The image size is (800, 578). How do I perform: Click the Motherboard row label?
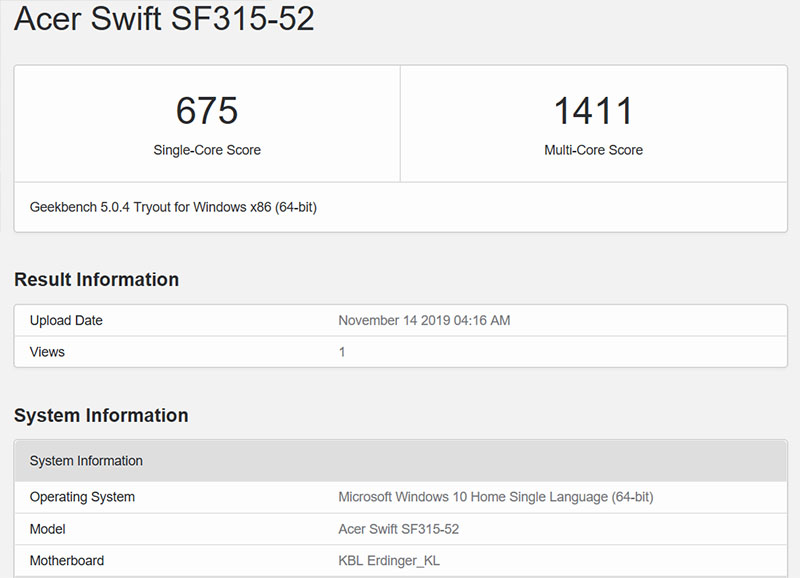pyautogui.click(x=67, y=561)
